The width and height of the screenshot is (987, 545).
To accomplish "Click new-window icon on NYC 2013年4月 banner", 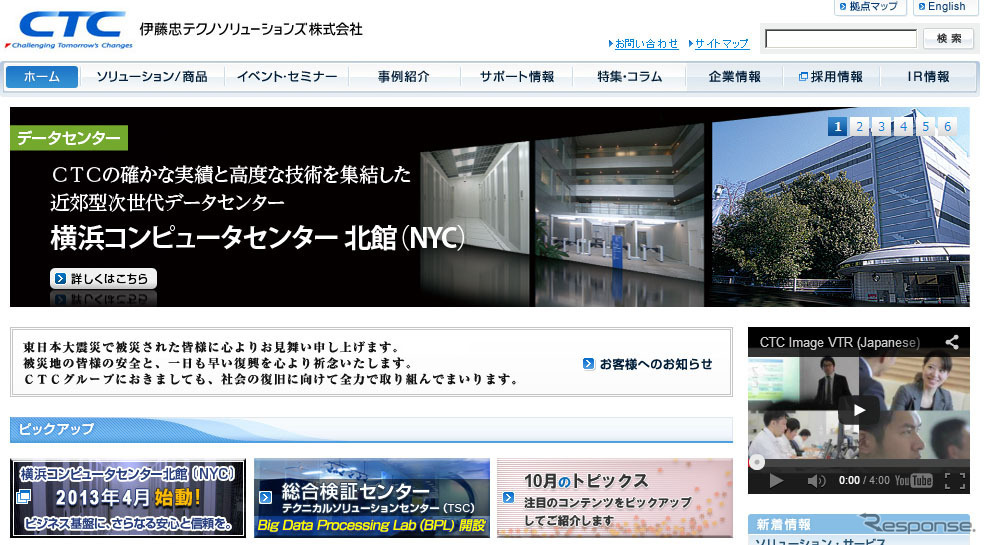I will [23, 497].
